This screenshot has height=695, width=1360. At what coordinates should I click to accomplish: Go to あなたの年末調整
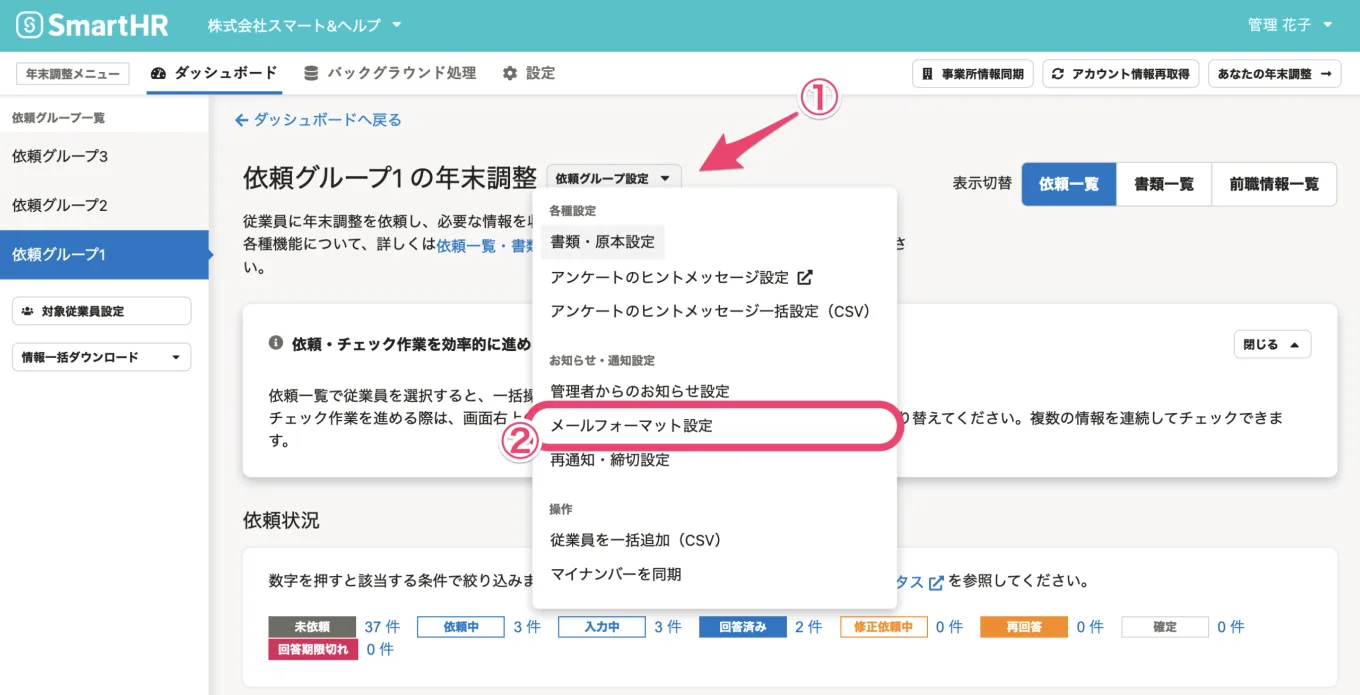[x=1274, y=74]
